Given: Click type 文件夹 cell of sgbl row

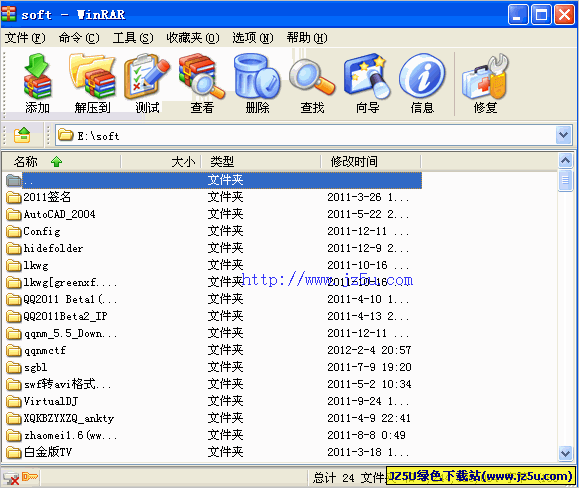Looking at the screenshot, I should (225, 367).
